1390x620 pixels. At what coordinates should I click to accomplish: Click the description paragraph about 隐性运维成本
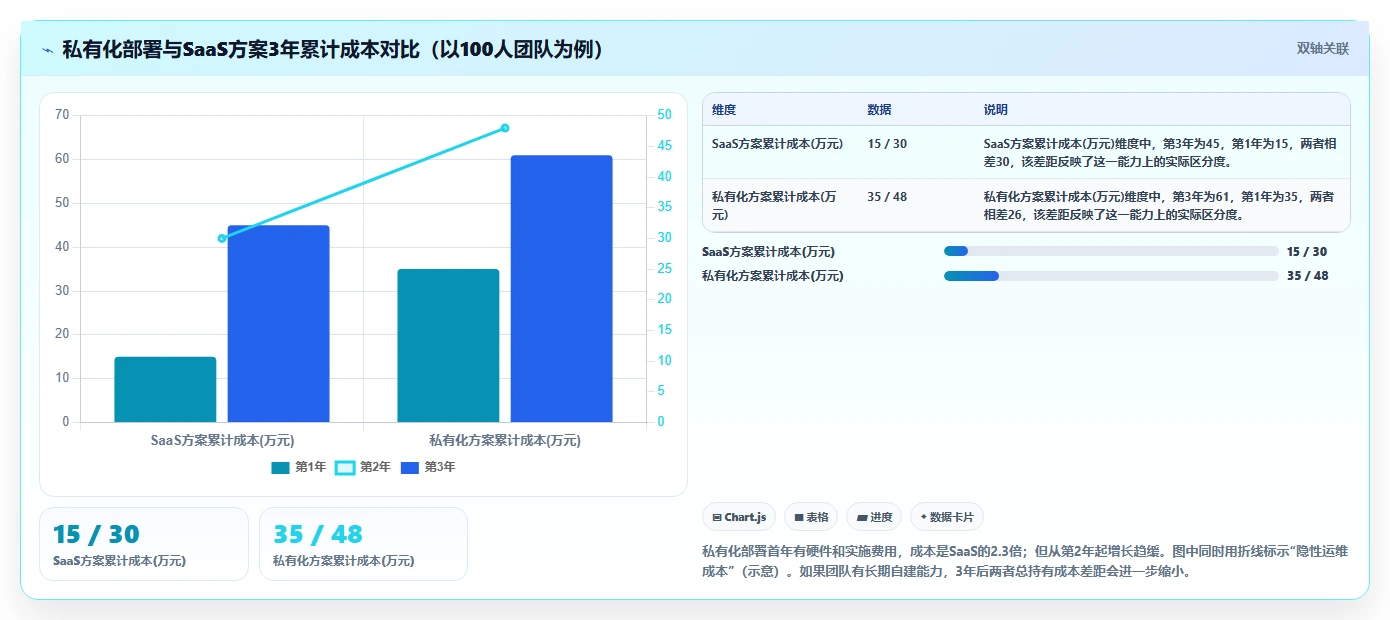(x=1026, y=561)
